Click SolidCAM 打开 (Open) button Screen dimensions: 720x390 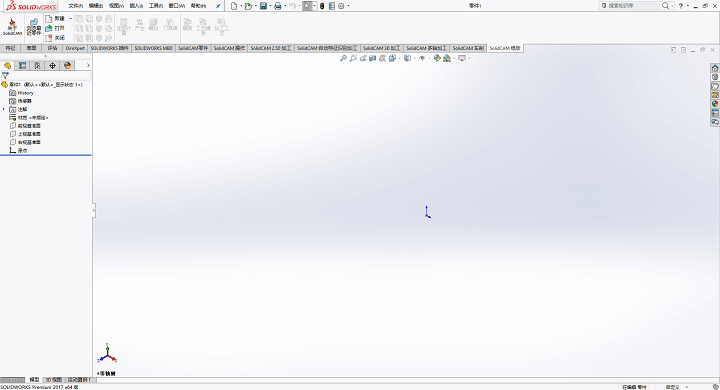point(55,28)
